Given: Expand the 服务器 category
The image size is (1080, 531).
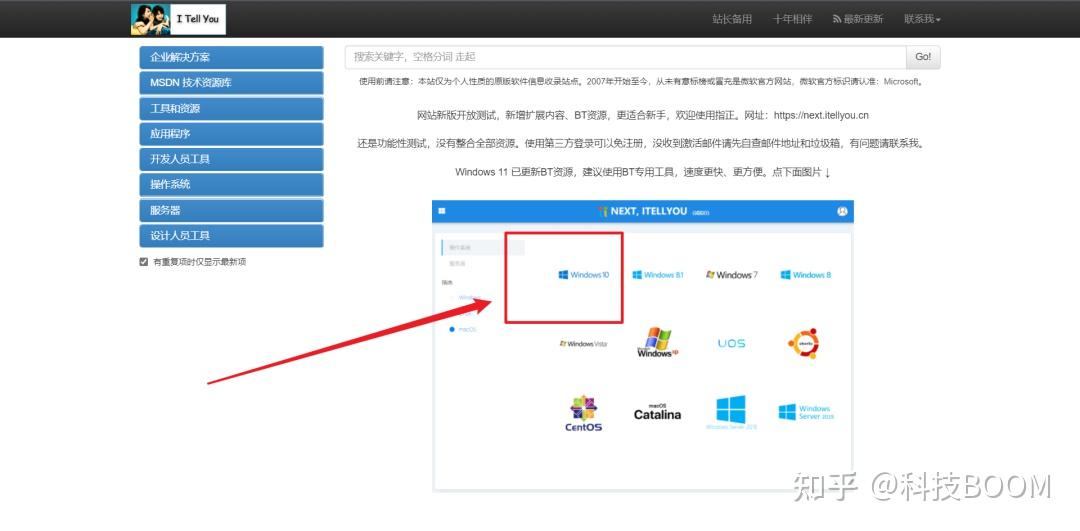Looking at the screenshot, I should click(231, 210).
